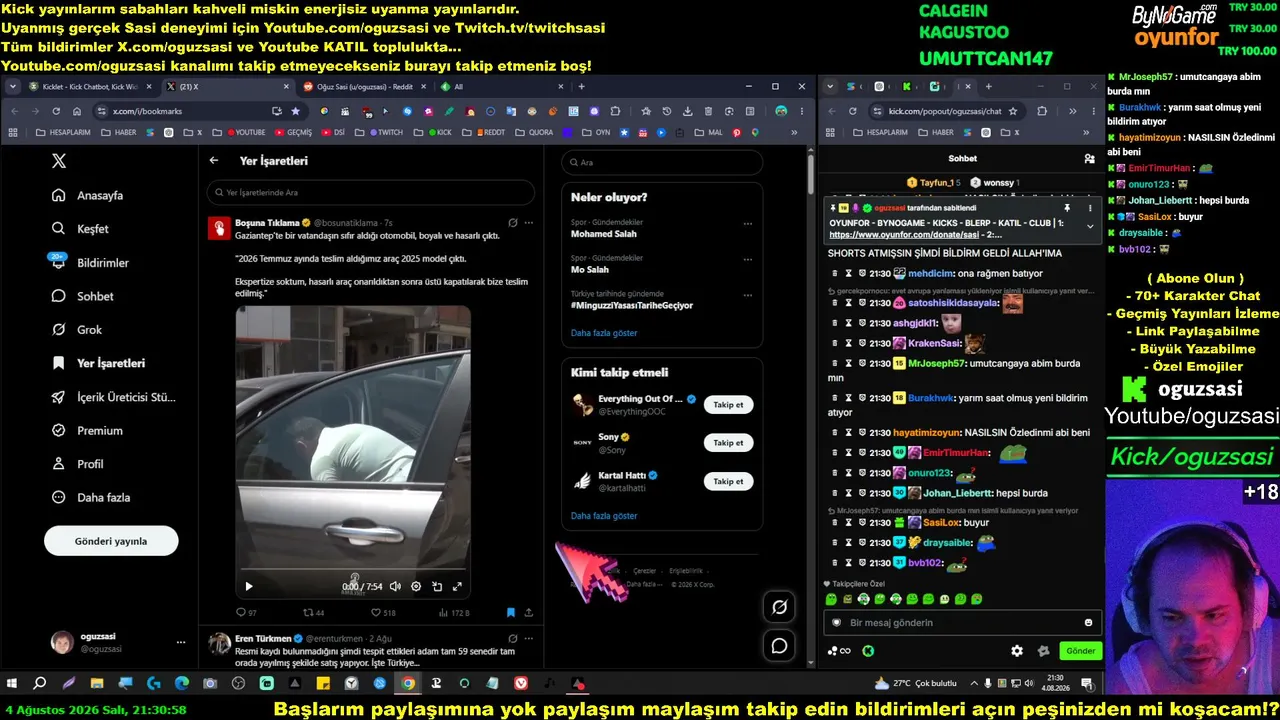Open more options on Eren Türkmen post
1280x720 pixels.
tap(528, 638)
